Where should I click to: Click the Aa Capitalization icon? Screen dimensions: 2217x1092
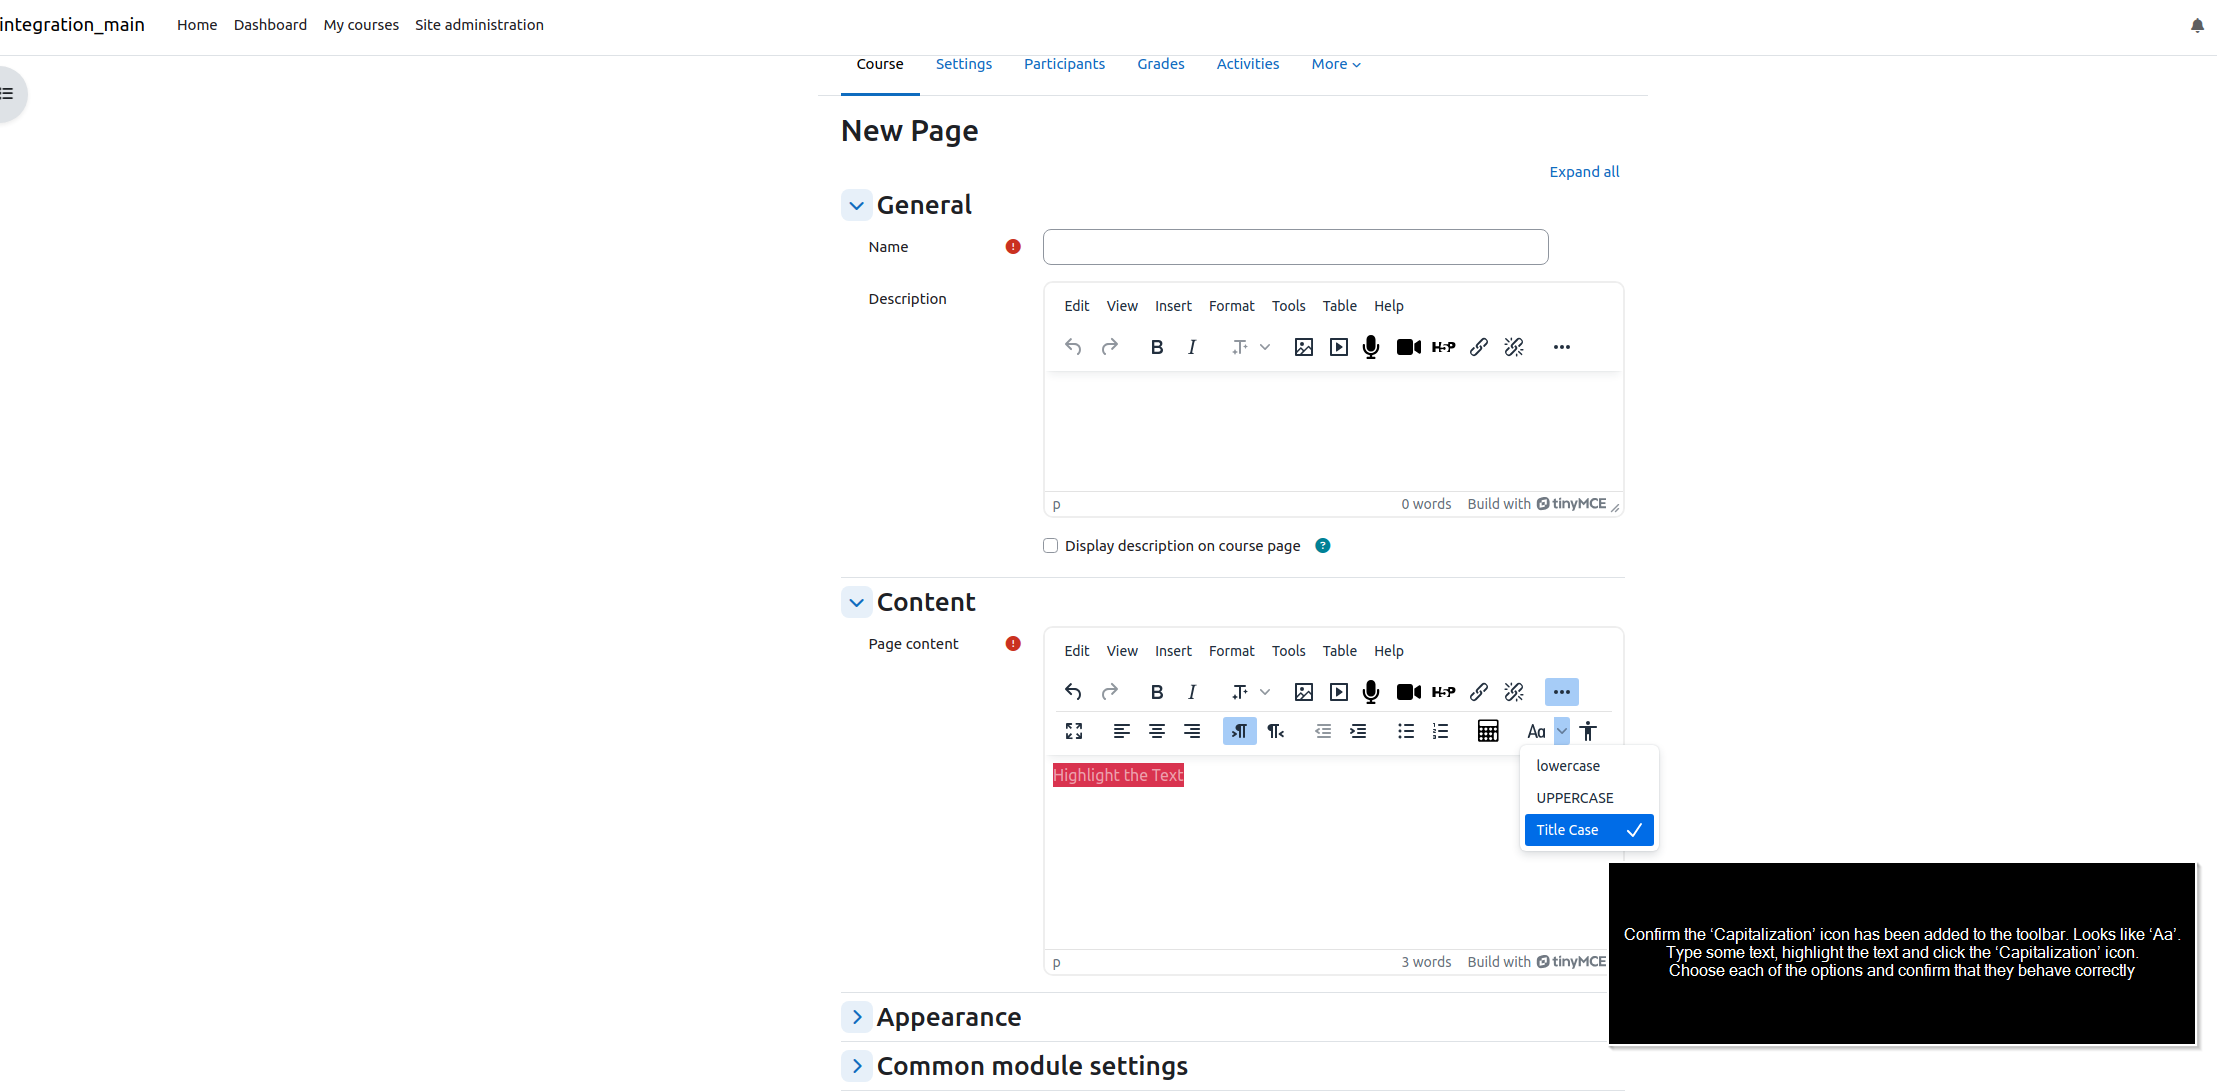coord(1537,731)
